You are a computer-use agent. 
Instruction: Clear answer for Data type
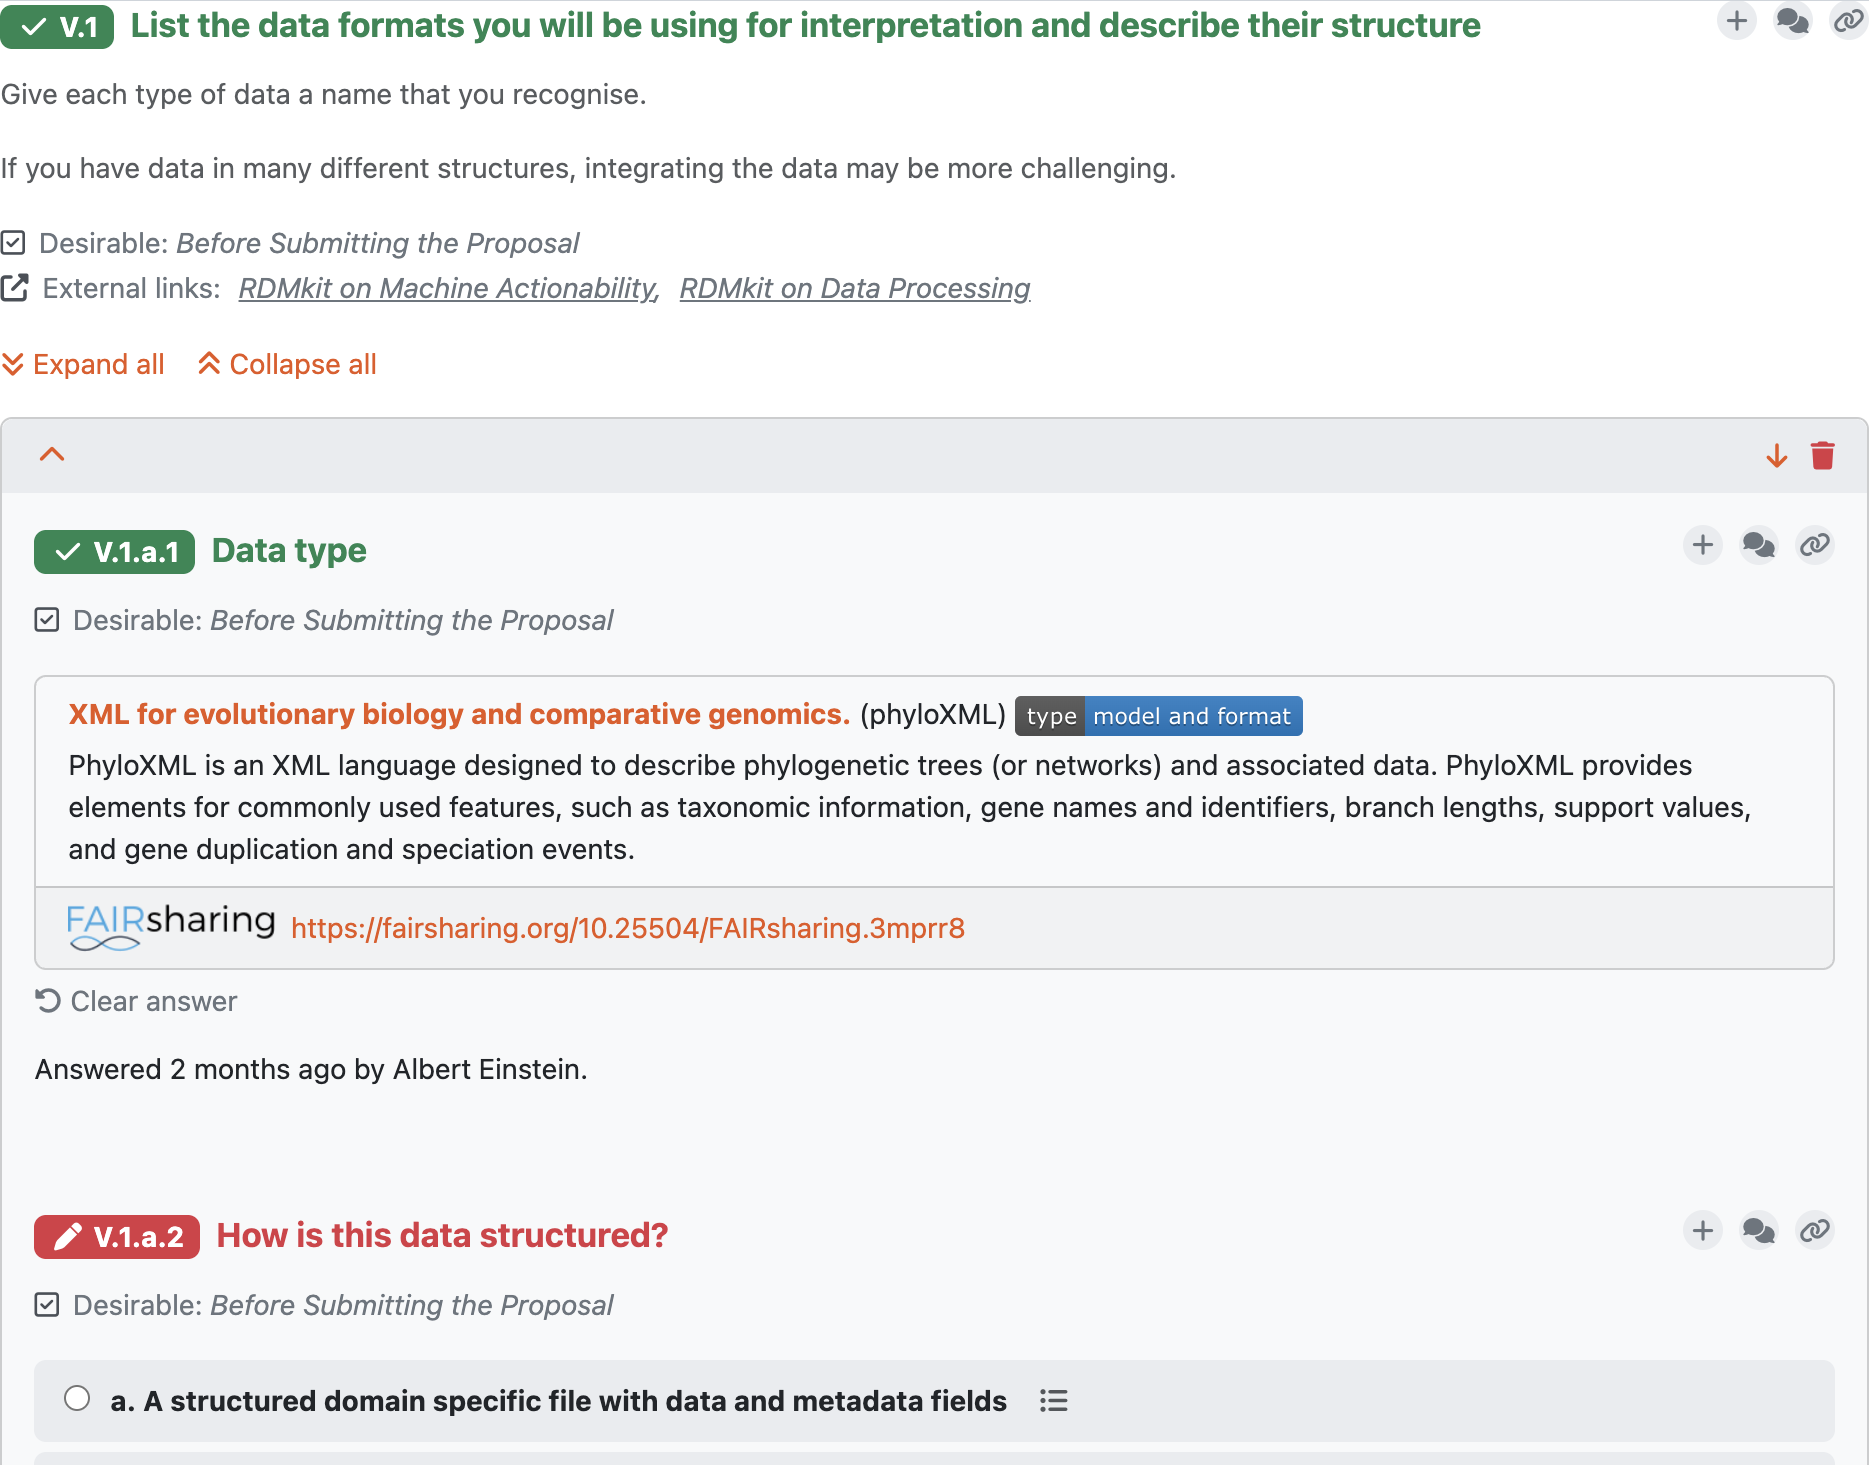point(136,1001)
